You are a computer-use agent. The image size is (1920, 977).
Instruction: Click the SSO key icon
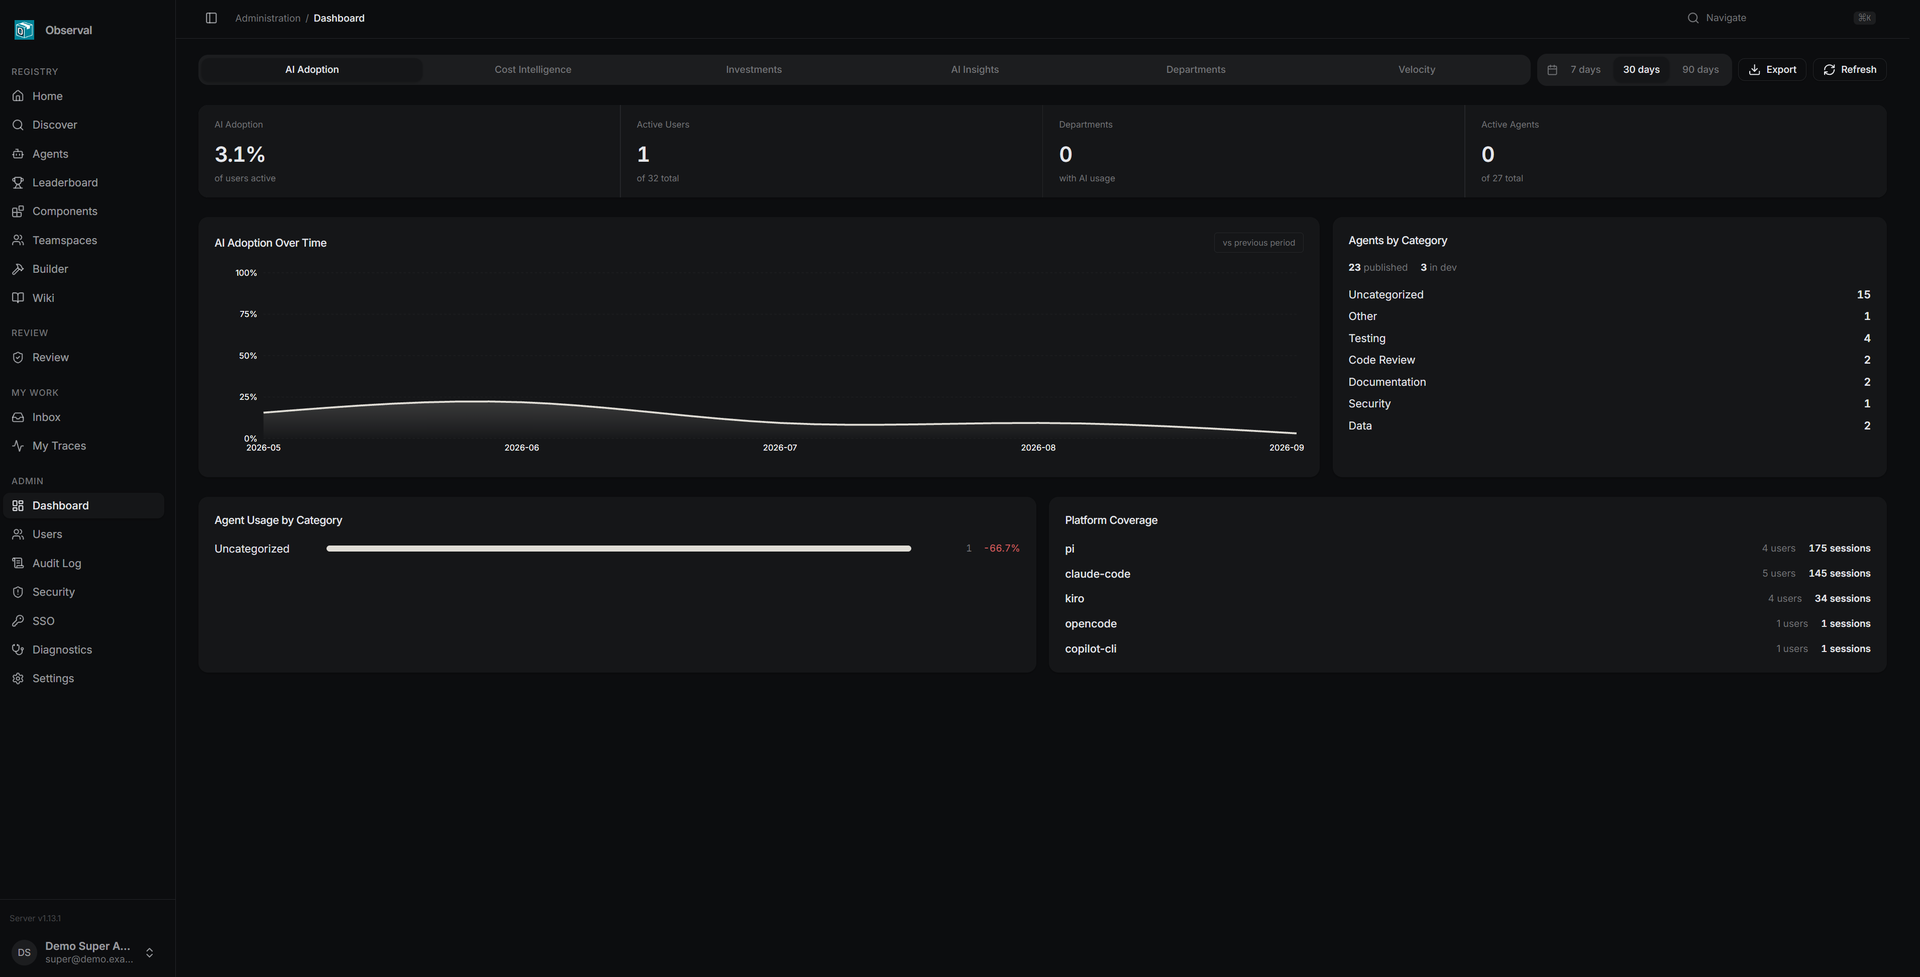coord(18,621)
